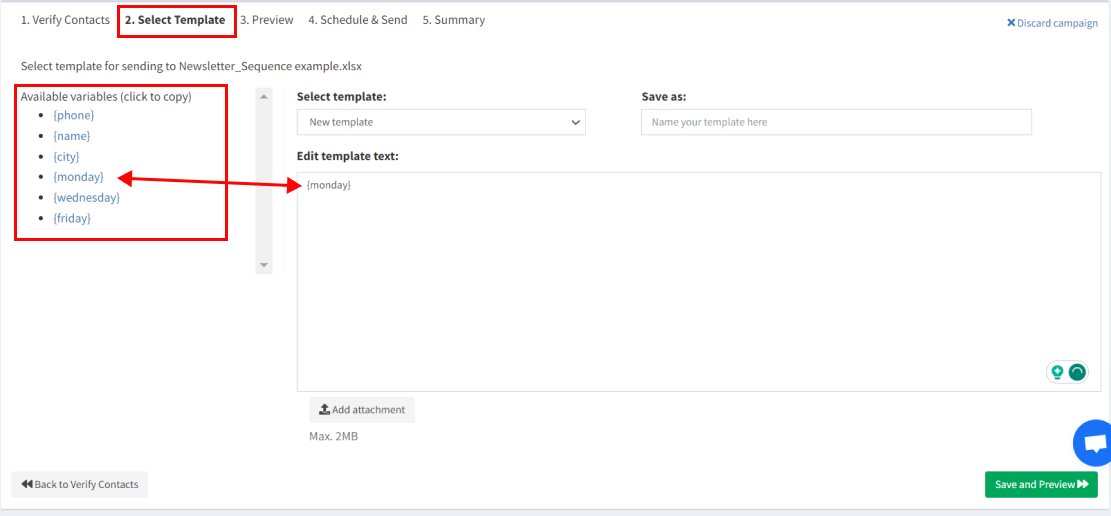This screenshot has height=516, width=1111.
Task: Focus the Save as template name field
Action: (x=836, y=122)
